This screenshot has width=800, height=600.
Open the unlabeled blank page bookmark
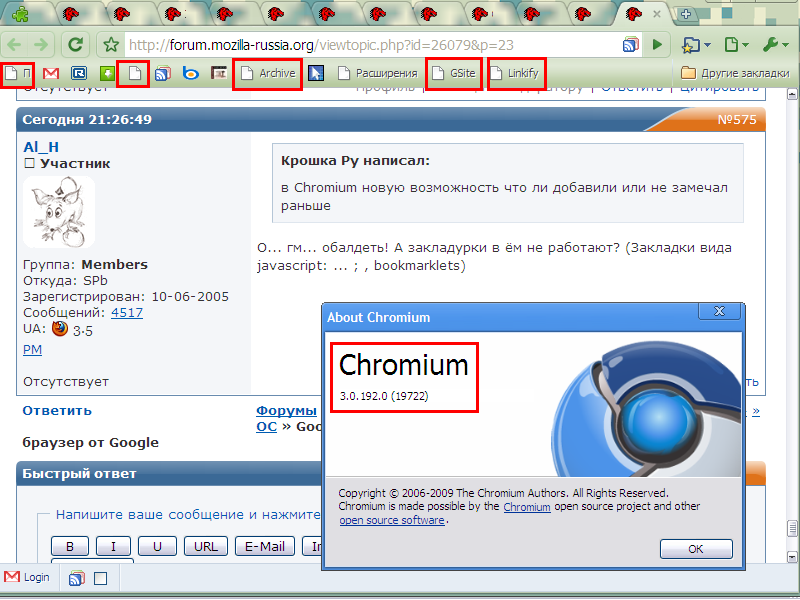(134, 73)
